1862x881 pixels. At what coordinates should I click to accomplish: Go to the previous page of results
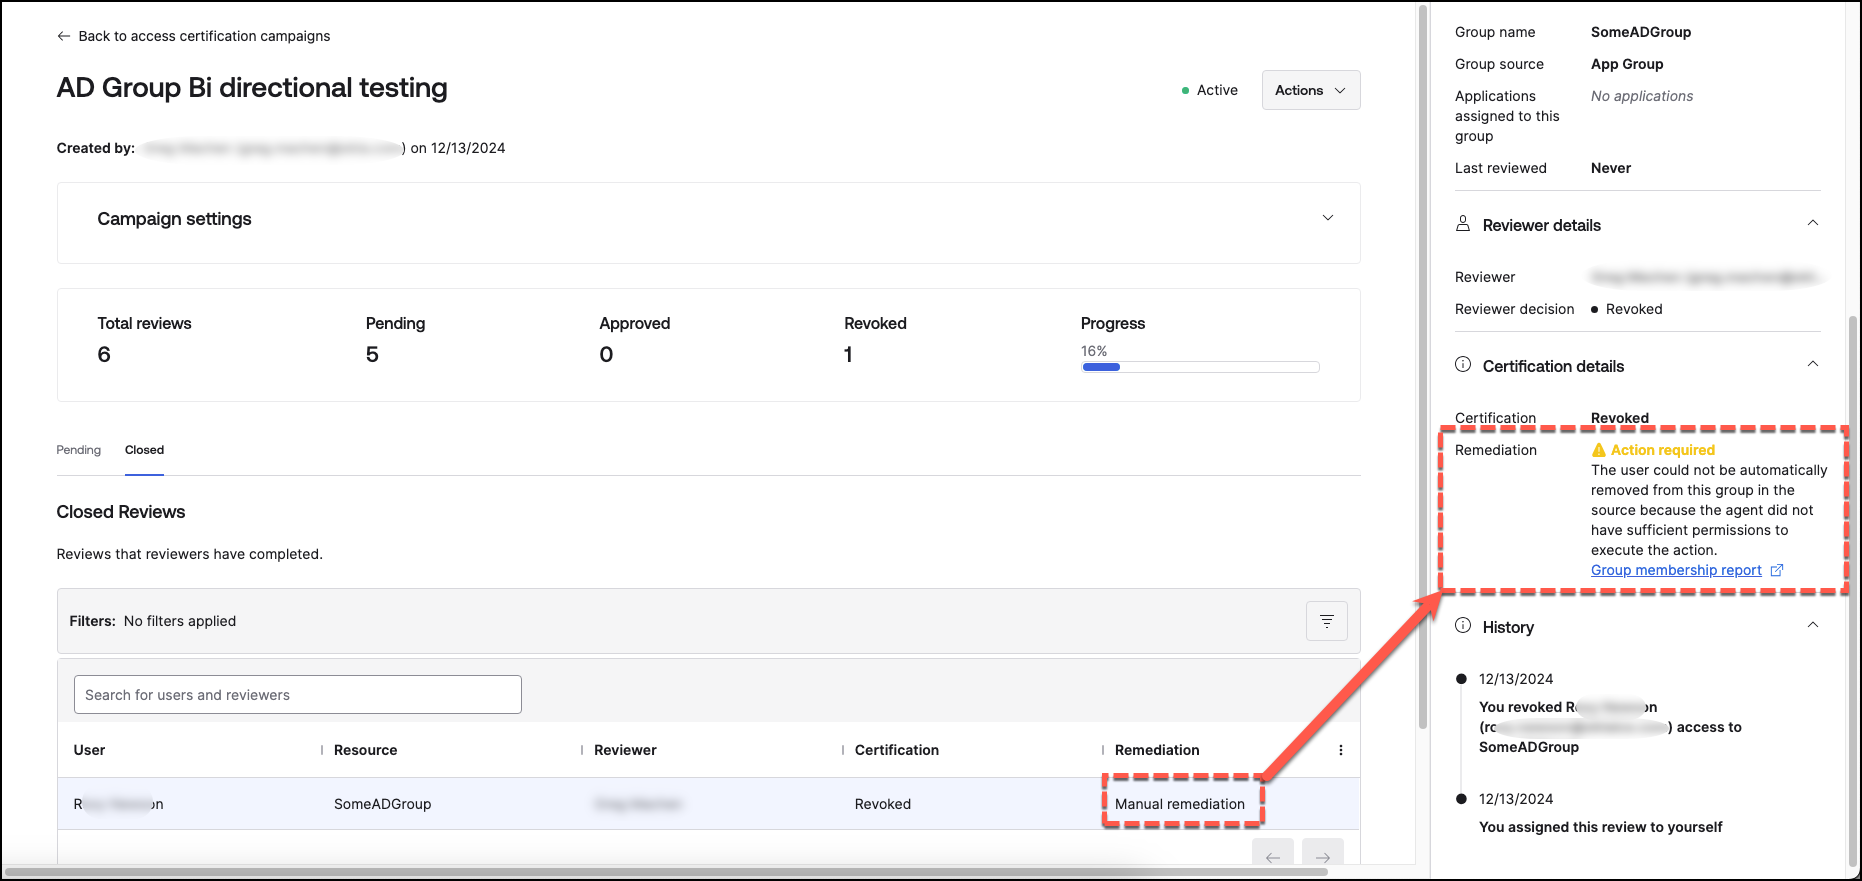click(1272, 857)
